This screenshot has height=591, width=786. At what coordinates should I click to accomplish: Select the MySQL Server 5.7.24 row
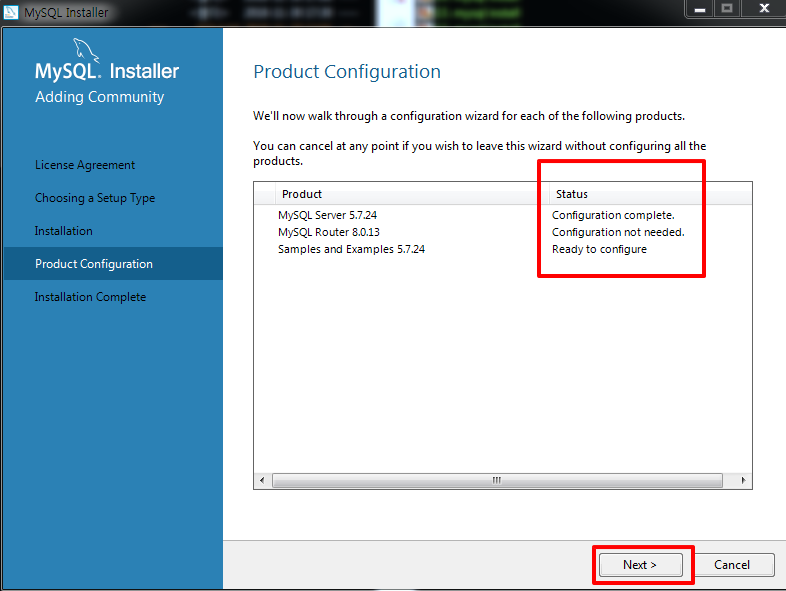(x=503, y=215)
